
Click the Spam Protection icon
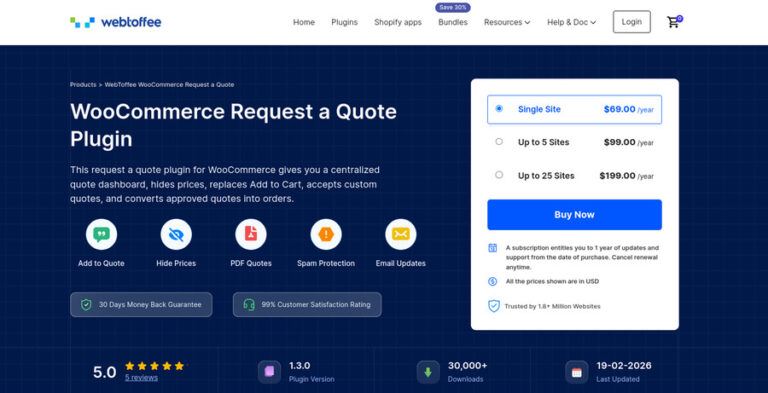(x=326, y=234)
